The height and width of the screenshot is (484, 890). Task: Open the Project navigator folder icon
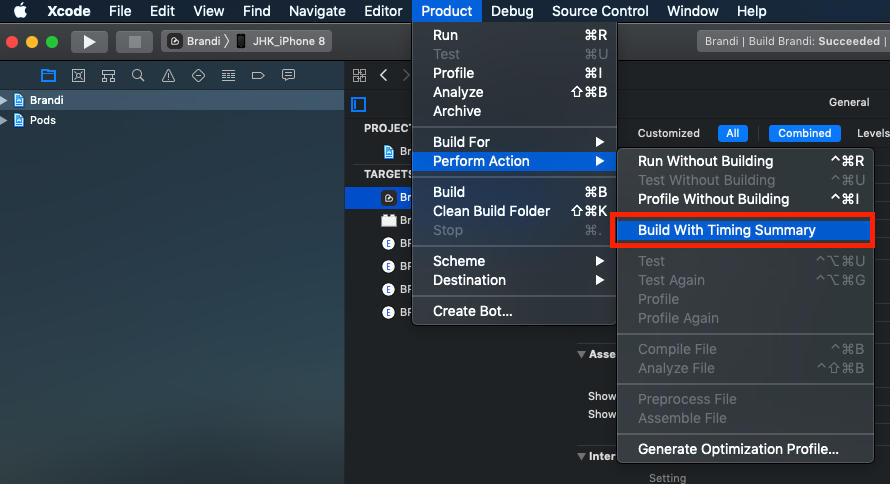pos(48,76)
